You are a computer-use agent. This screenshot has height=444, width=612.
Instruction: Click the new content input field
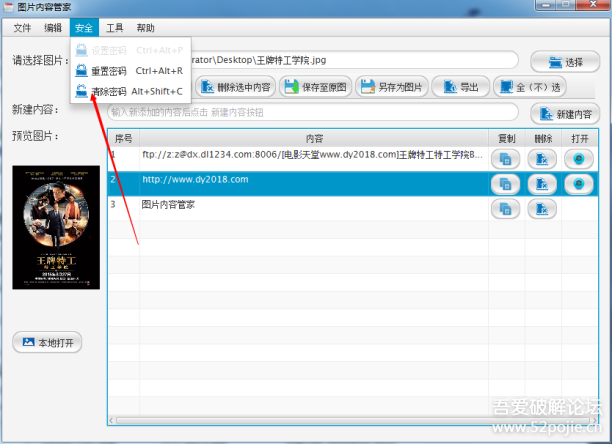point(313,112)
